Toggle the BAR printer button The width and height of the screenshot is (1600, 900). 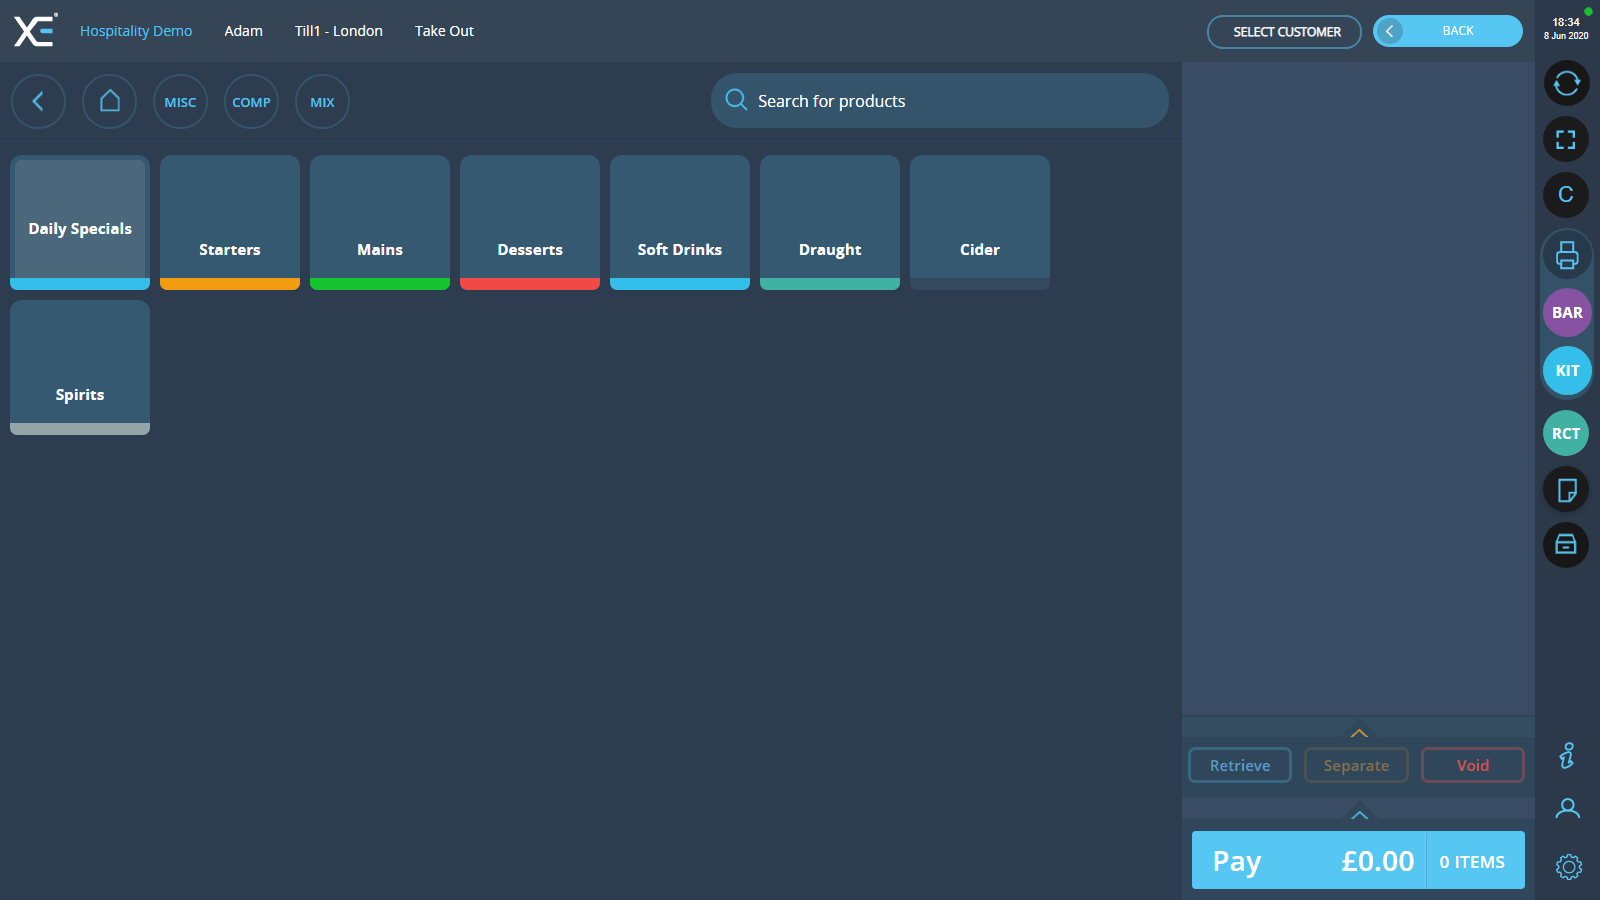1567,313
